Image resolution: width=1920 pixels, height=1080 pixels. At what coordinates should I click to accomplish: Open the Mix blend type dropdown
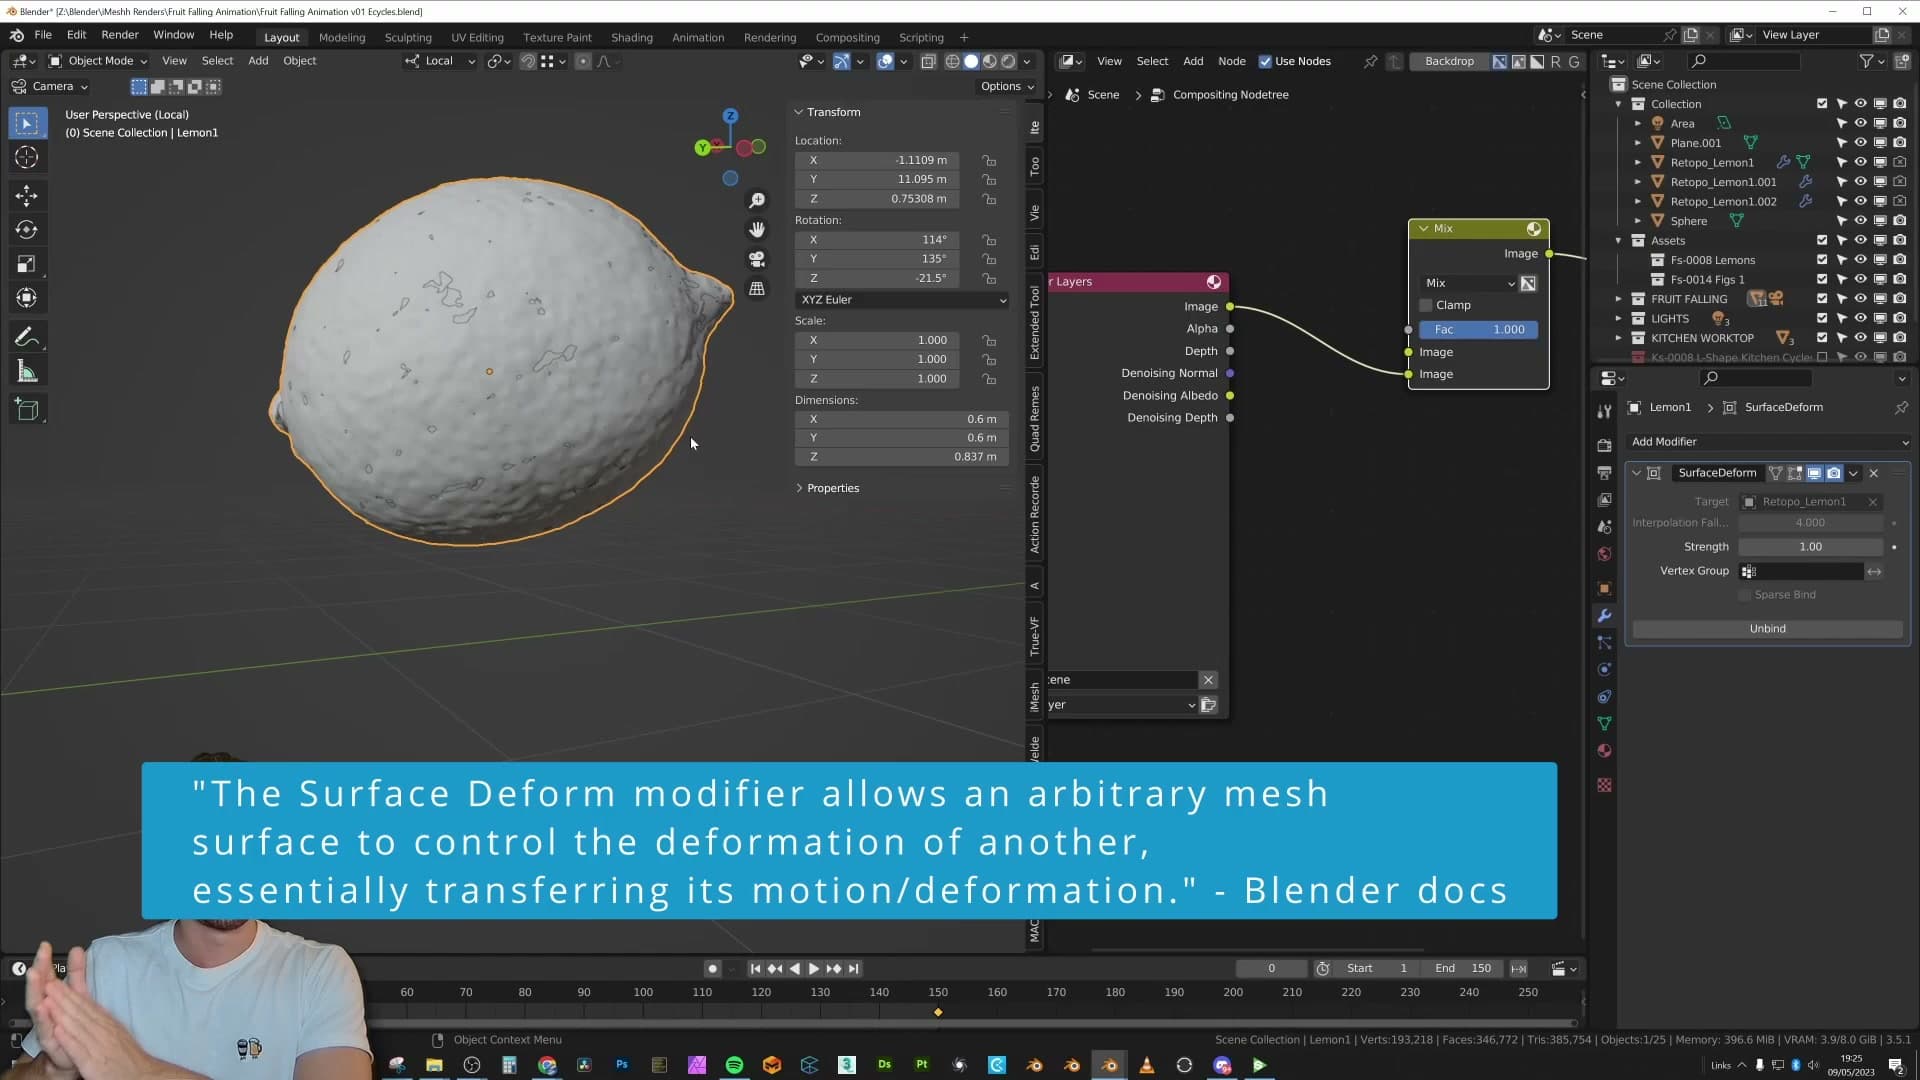click(x=1468, y=283)
